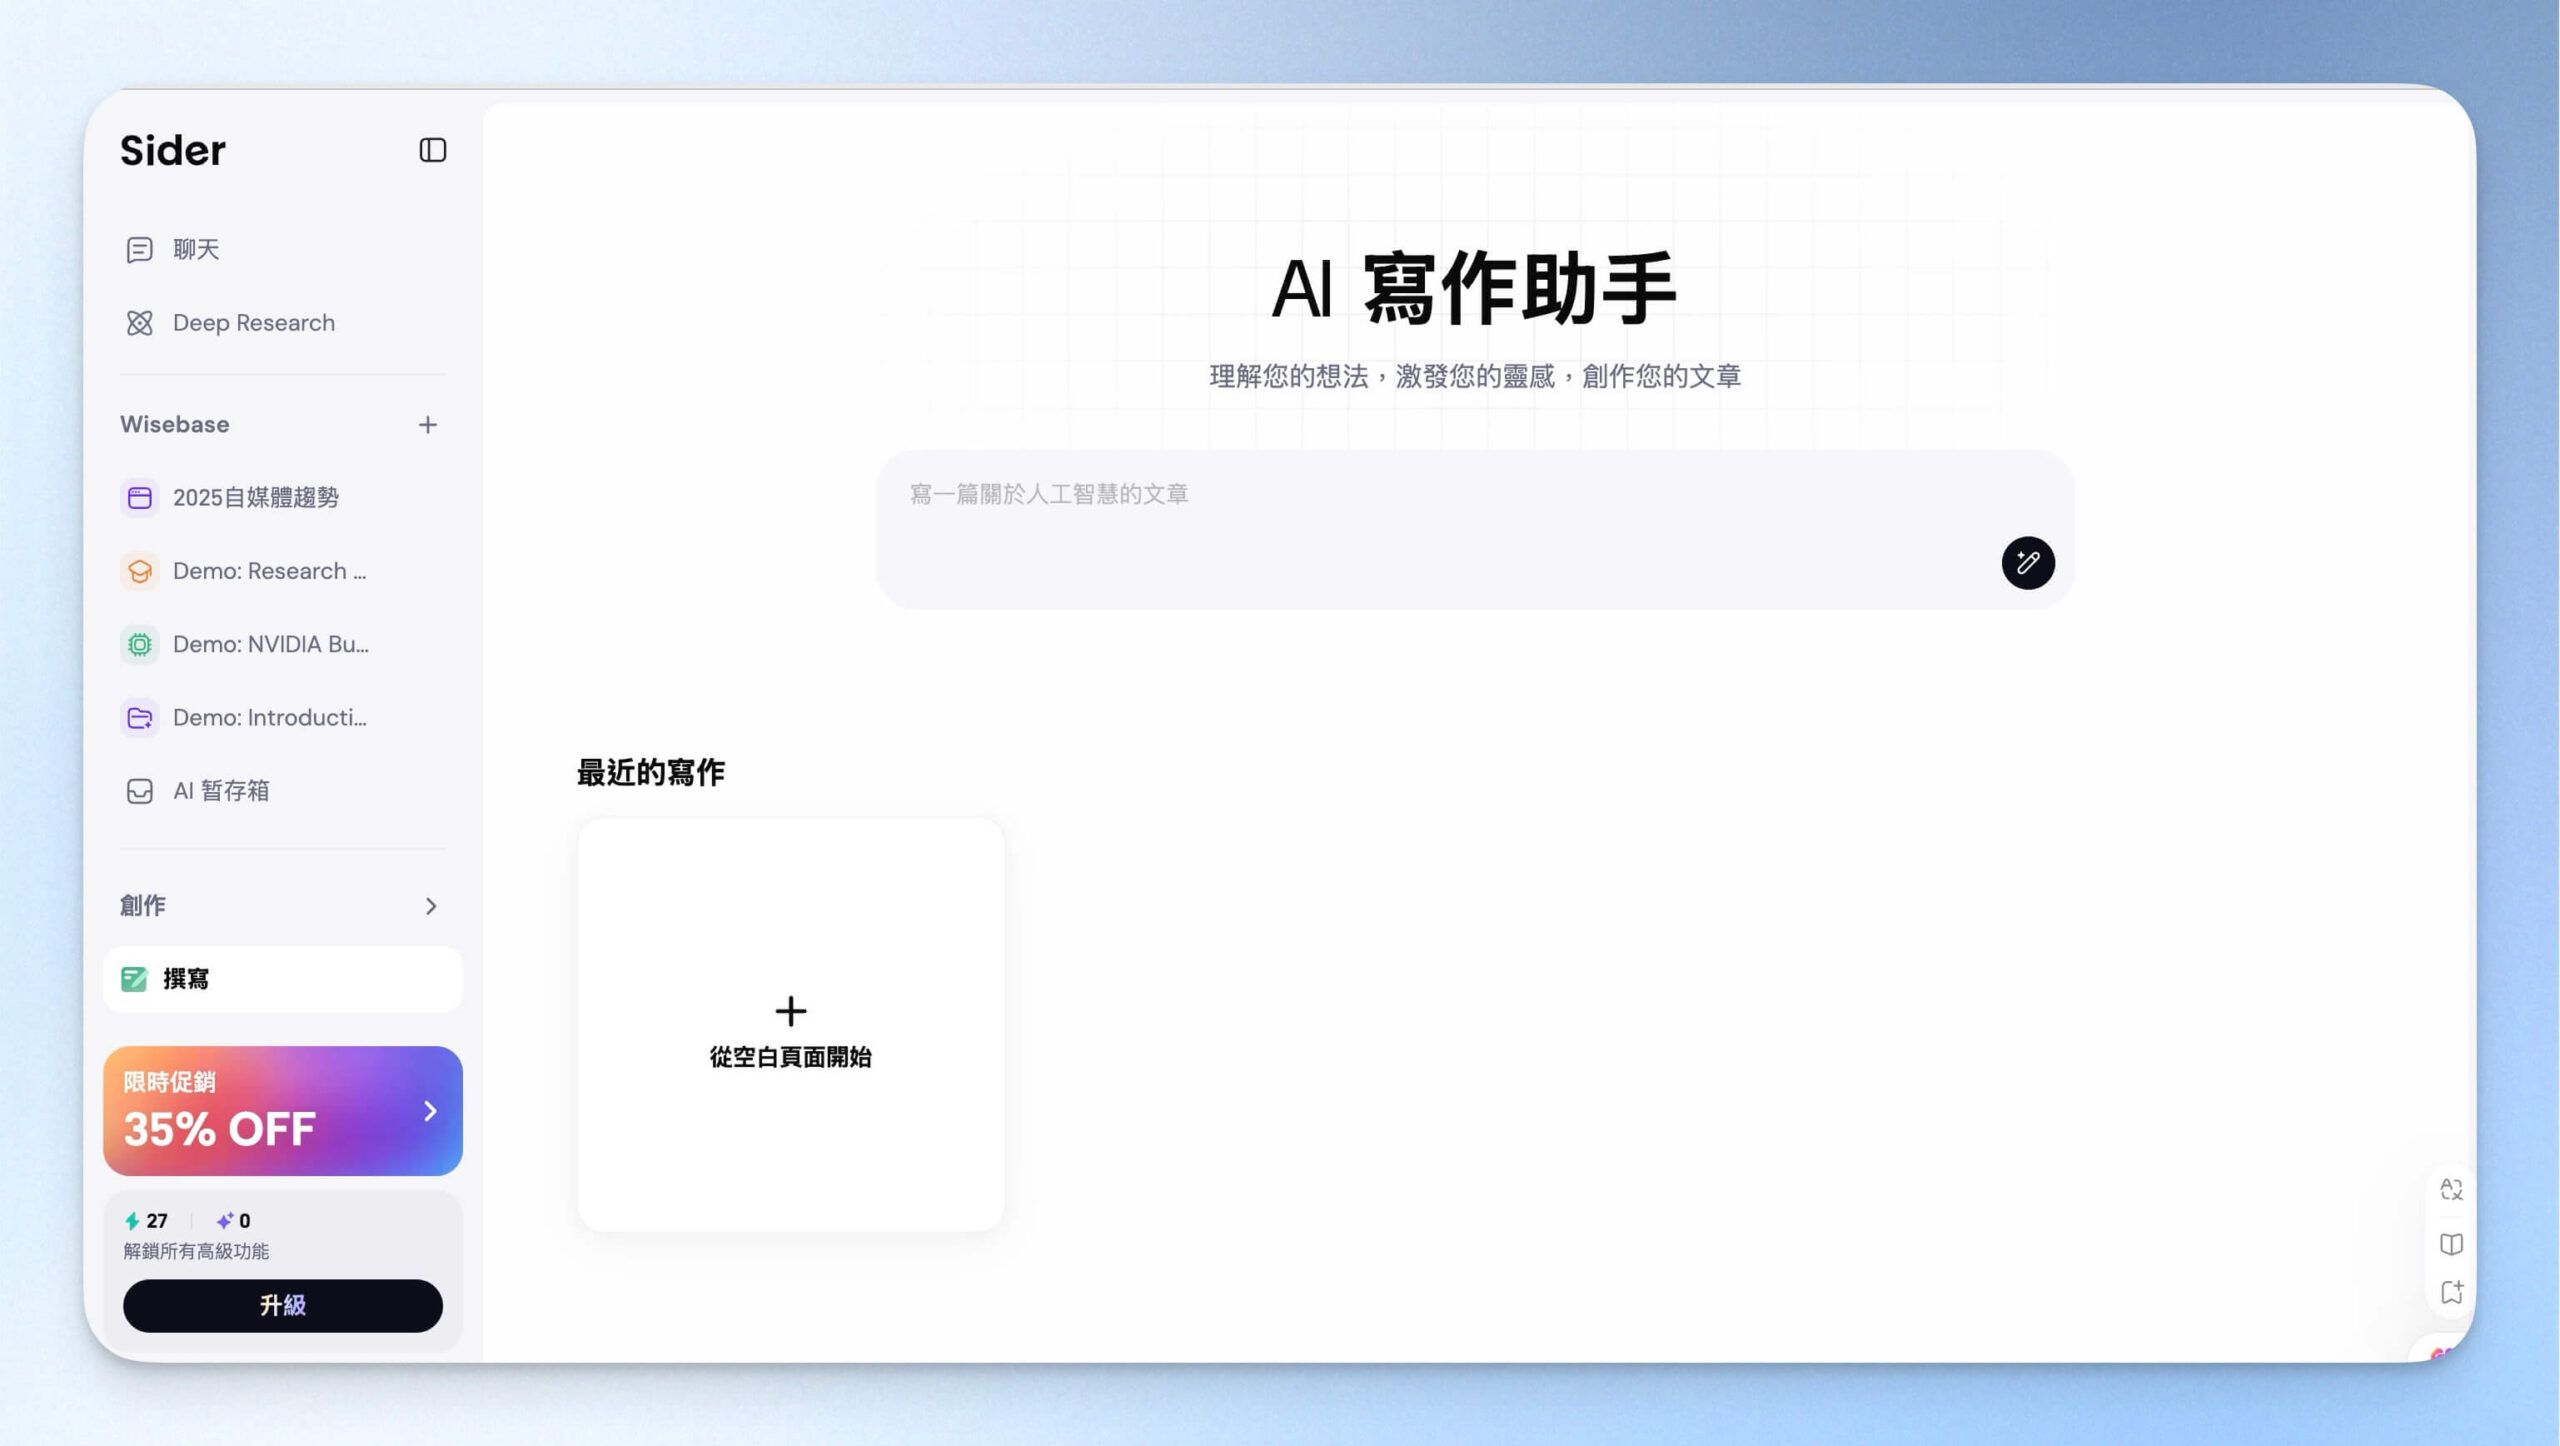2560x1446 pixels.
Task: Click 解鎖所有高級功能 text
Action: click(x=196, y=1251)
